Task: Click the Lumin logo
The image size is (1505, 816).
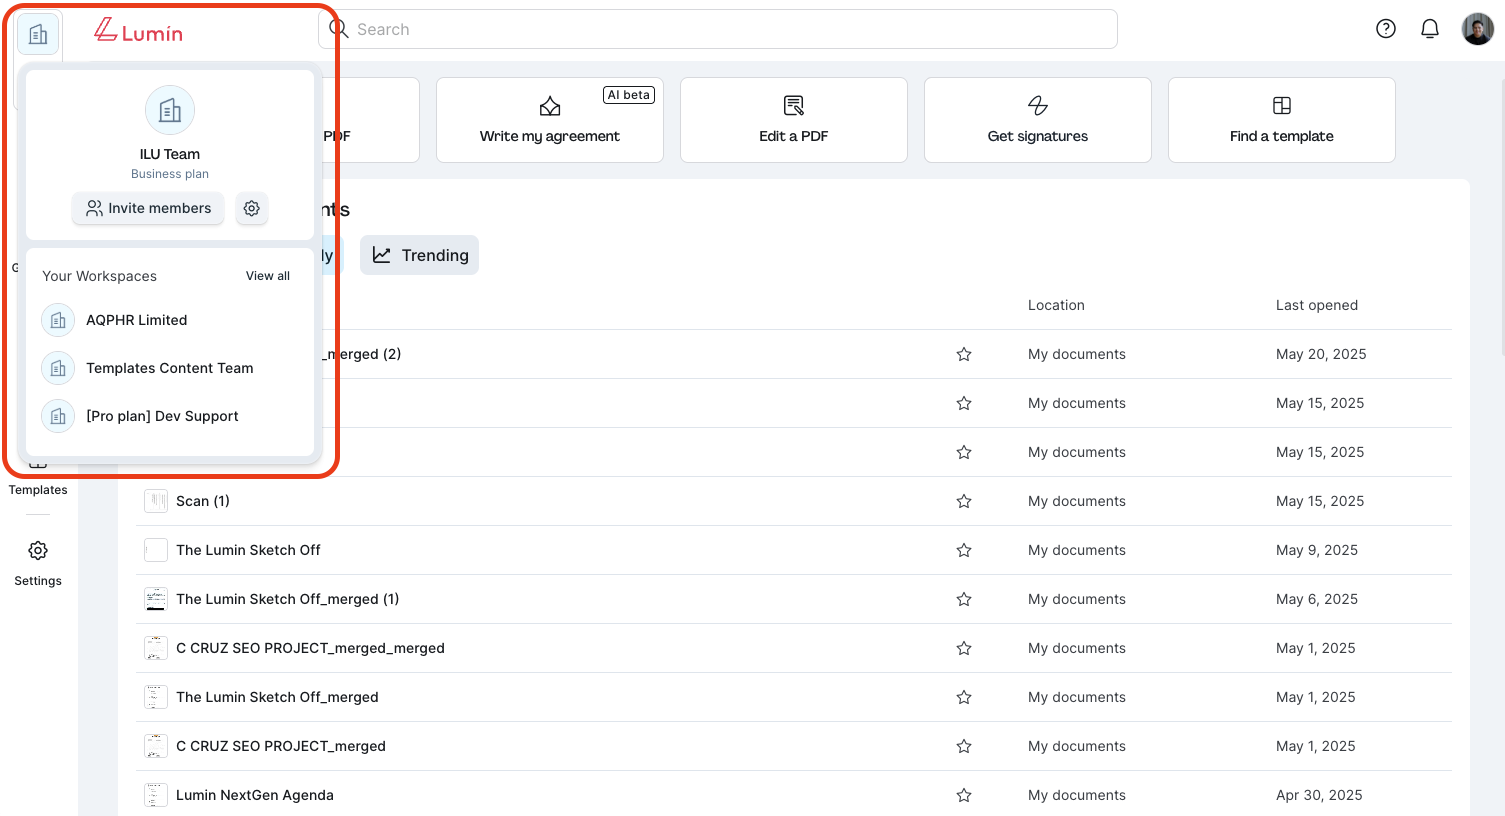Action: click(x=138, y=31)
